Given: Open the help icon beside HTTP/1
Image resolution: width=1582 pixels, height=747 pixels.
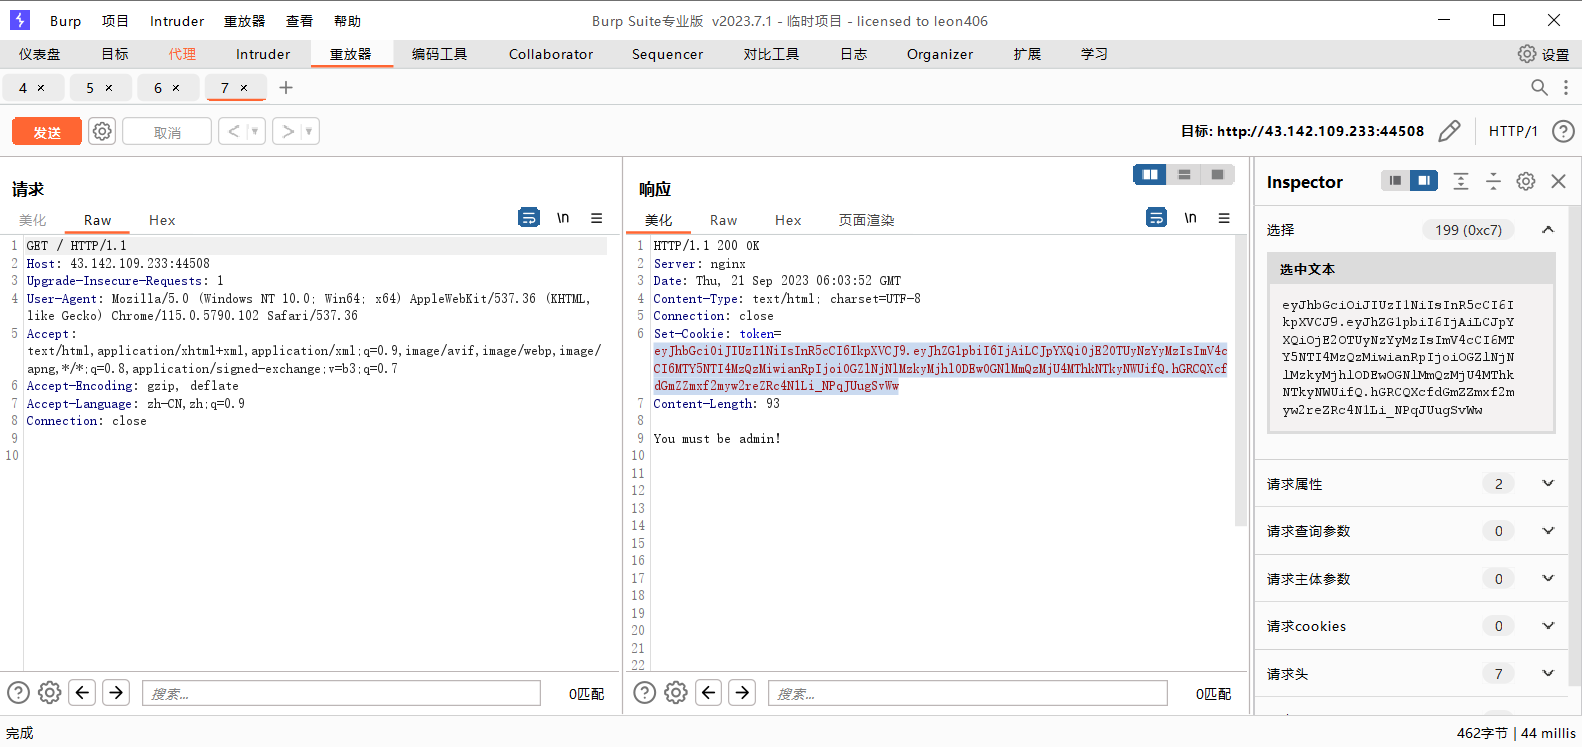Looking at the screenshot, I should point(1563,131).
